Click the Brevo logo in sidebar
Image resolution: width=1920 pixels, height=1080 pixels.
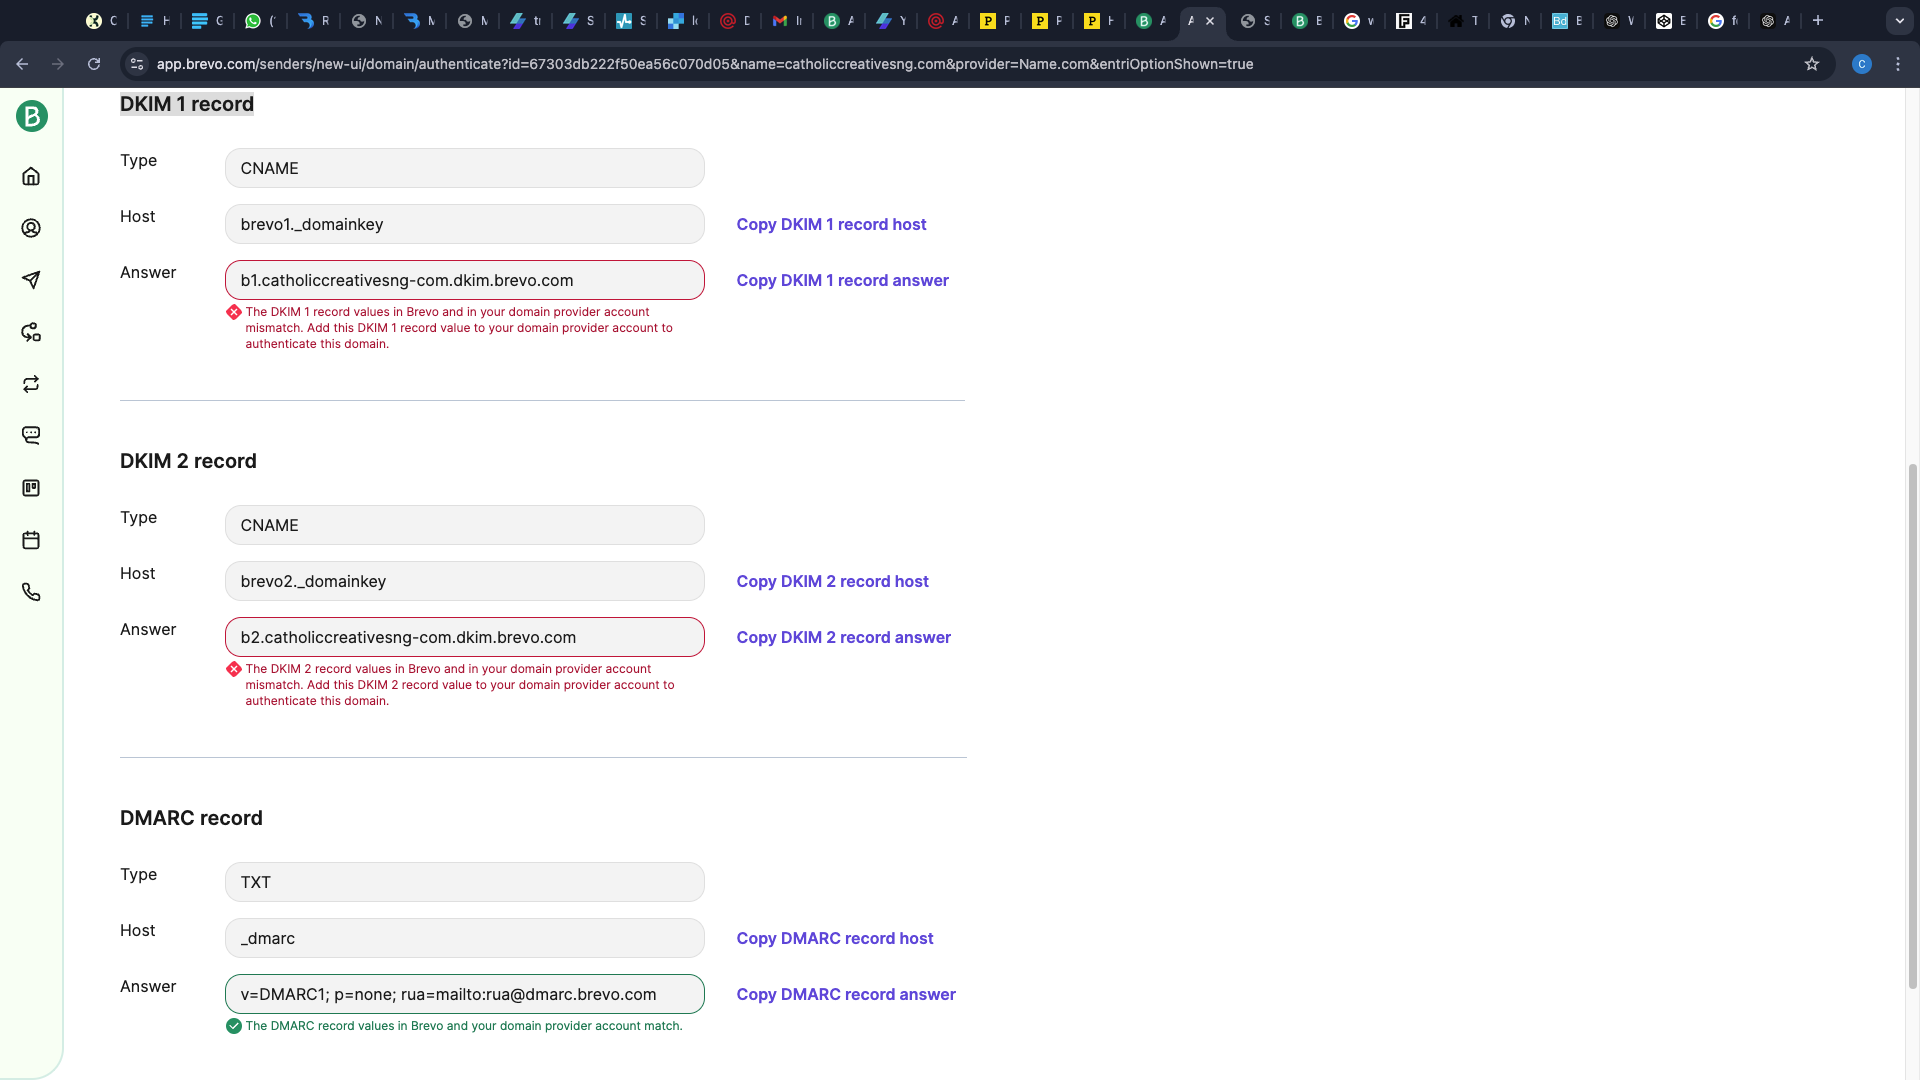(32, 116)
